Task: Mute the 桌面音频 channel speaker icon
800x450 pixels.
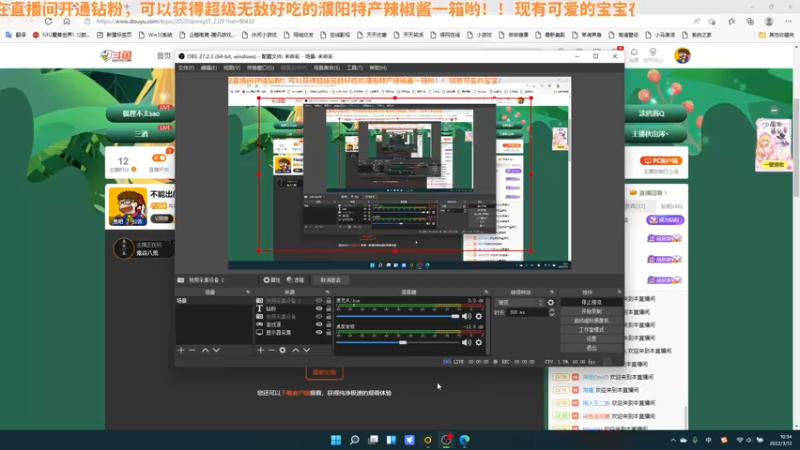Action: pos(466,342)
